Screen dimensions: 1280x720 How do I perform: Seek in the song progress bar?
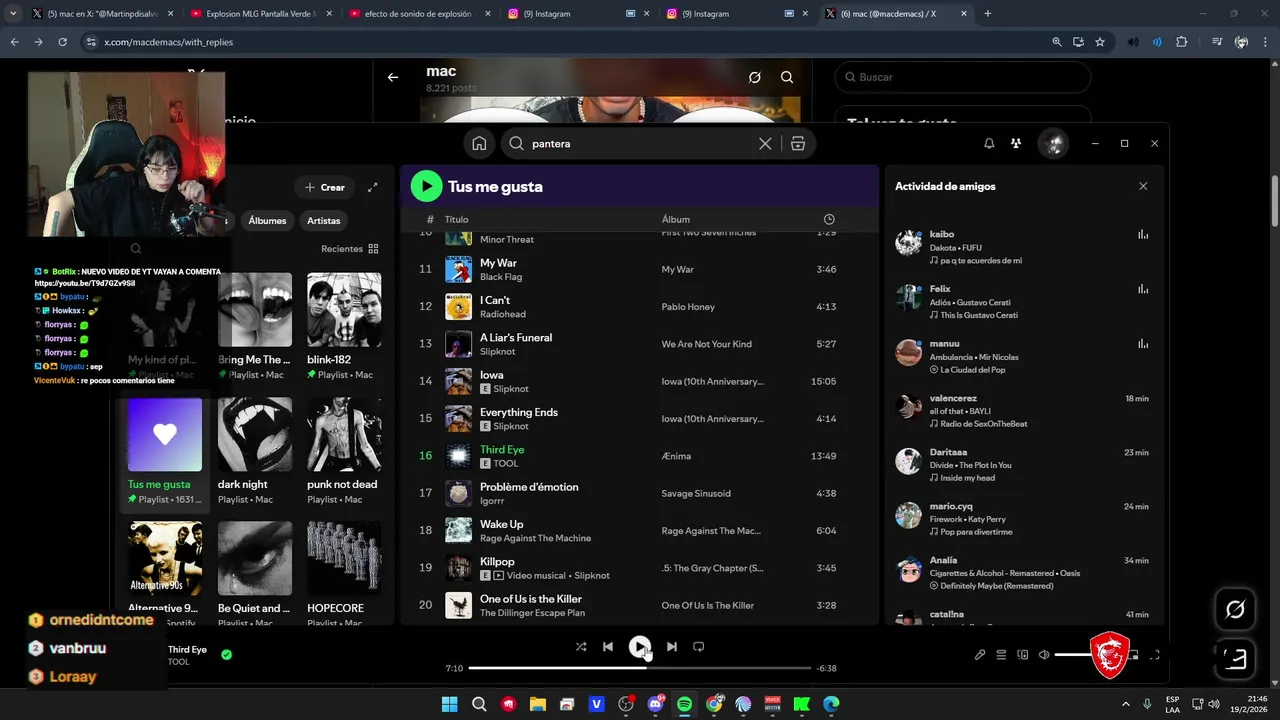click(640, 668)
